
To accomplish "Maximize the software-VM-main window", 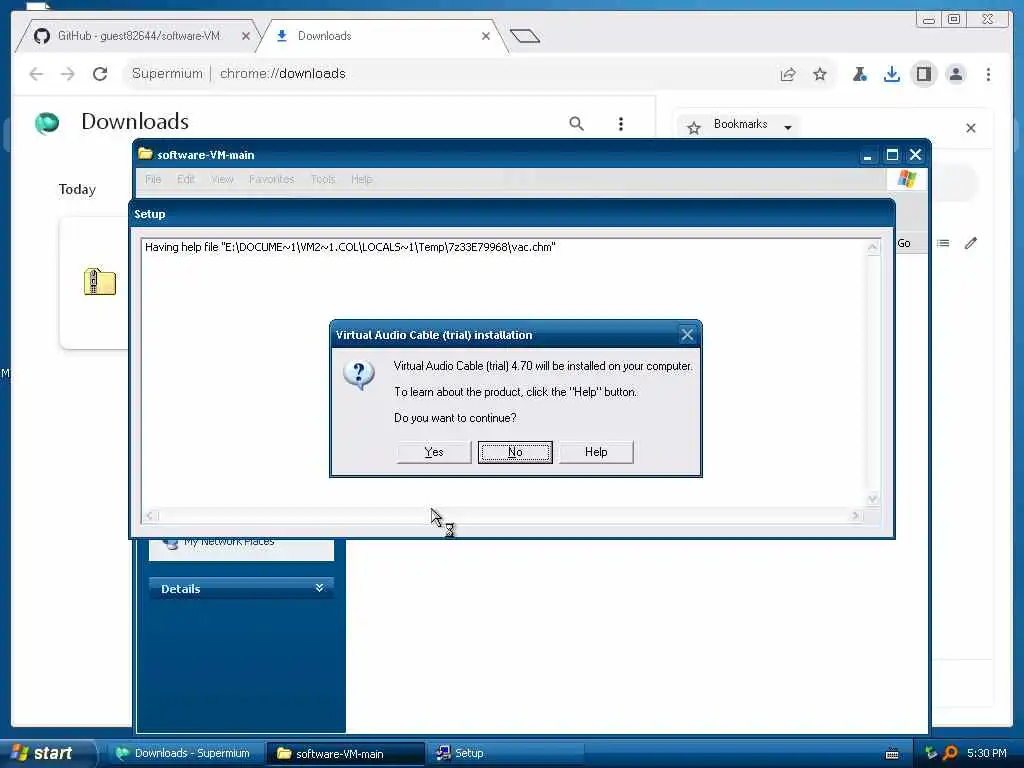I will [x=891, y=155].
